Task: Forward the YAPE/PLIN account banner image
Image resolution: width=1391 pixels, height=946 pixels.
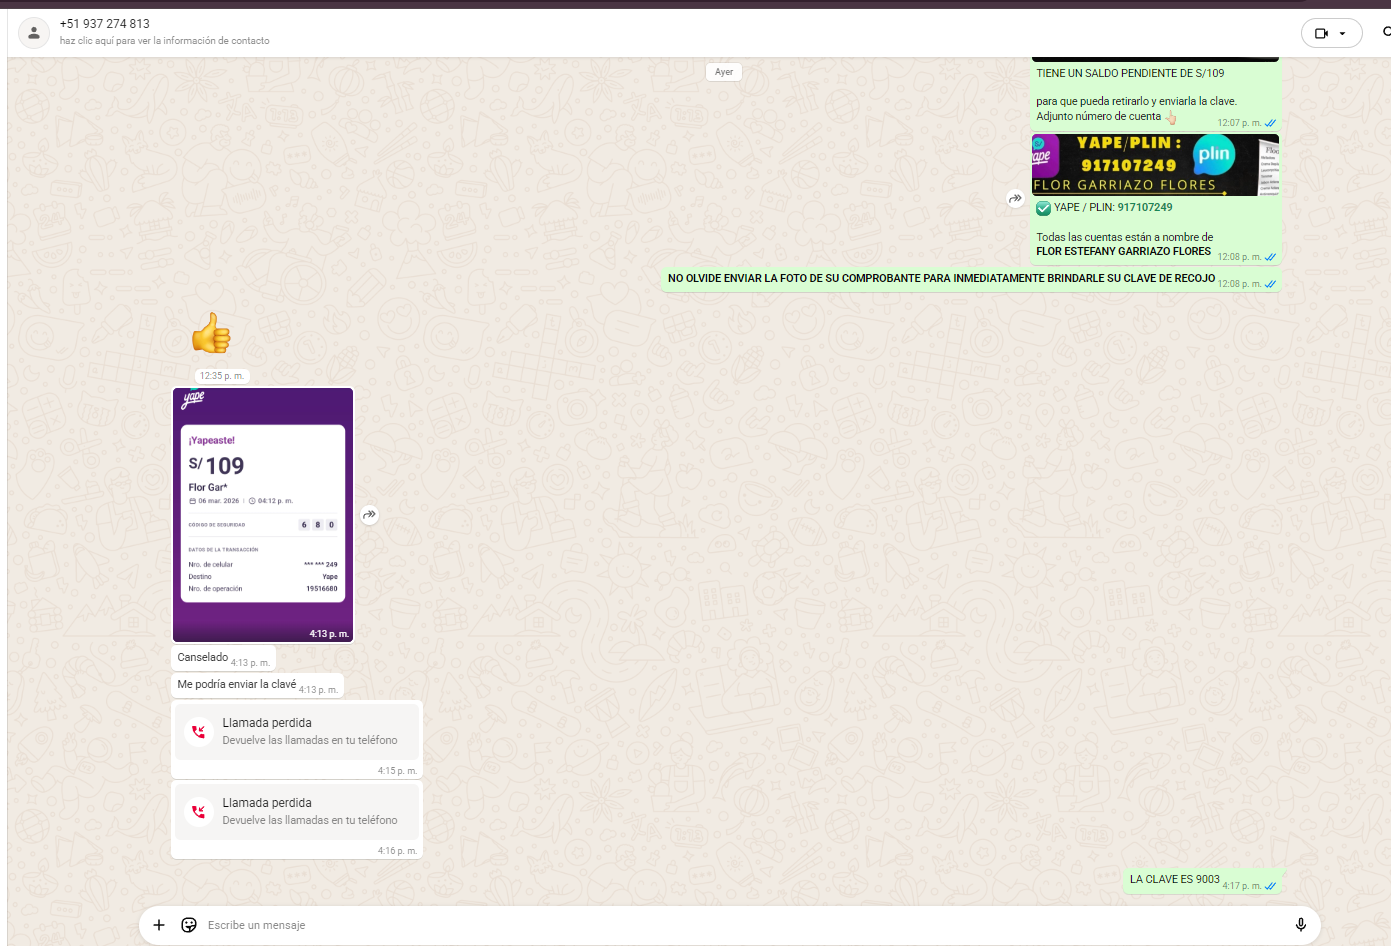Action: click(1015, 199)
